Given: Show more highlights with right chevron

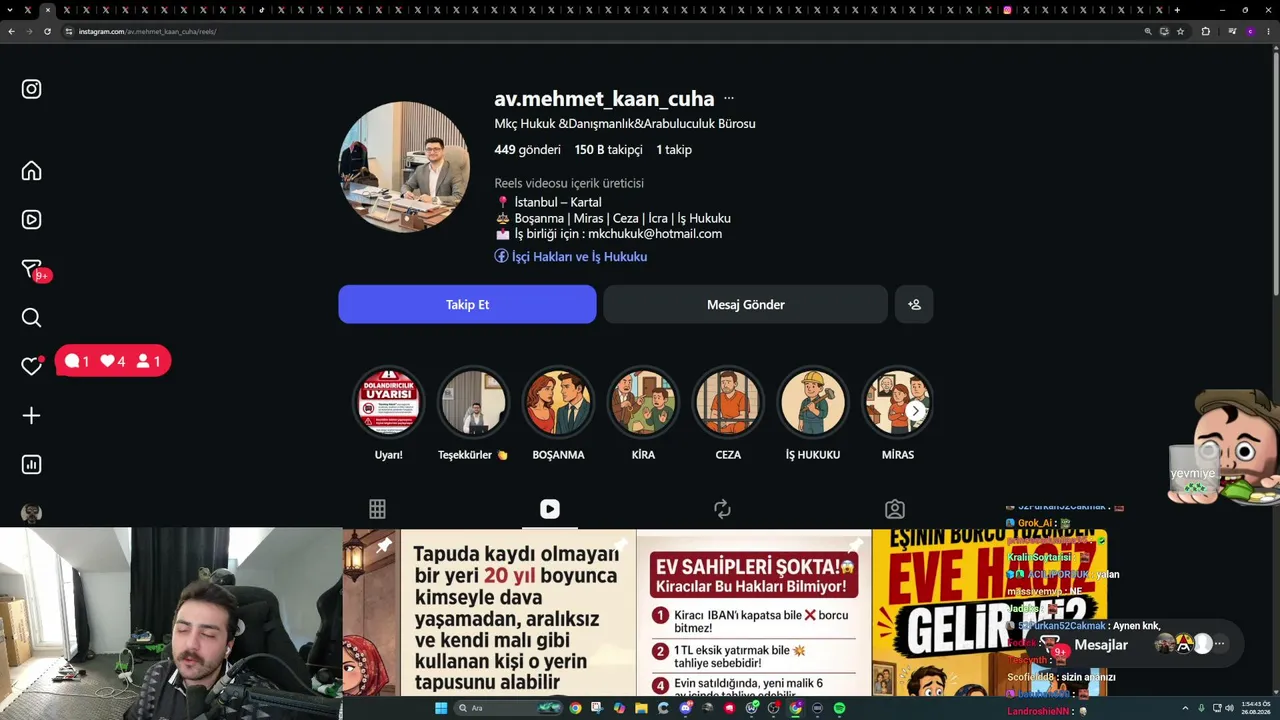Looking at the screenshot, I should pyautogui.click(x=915, y=411).
